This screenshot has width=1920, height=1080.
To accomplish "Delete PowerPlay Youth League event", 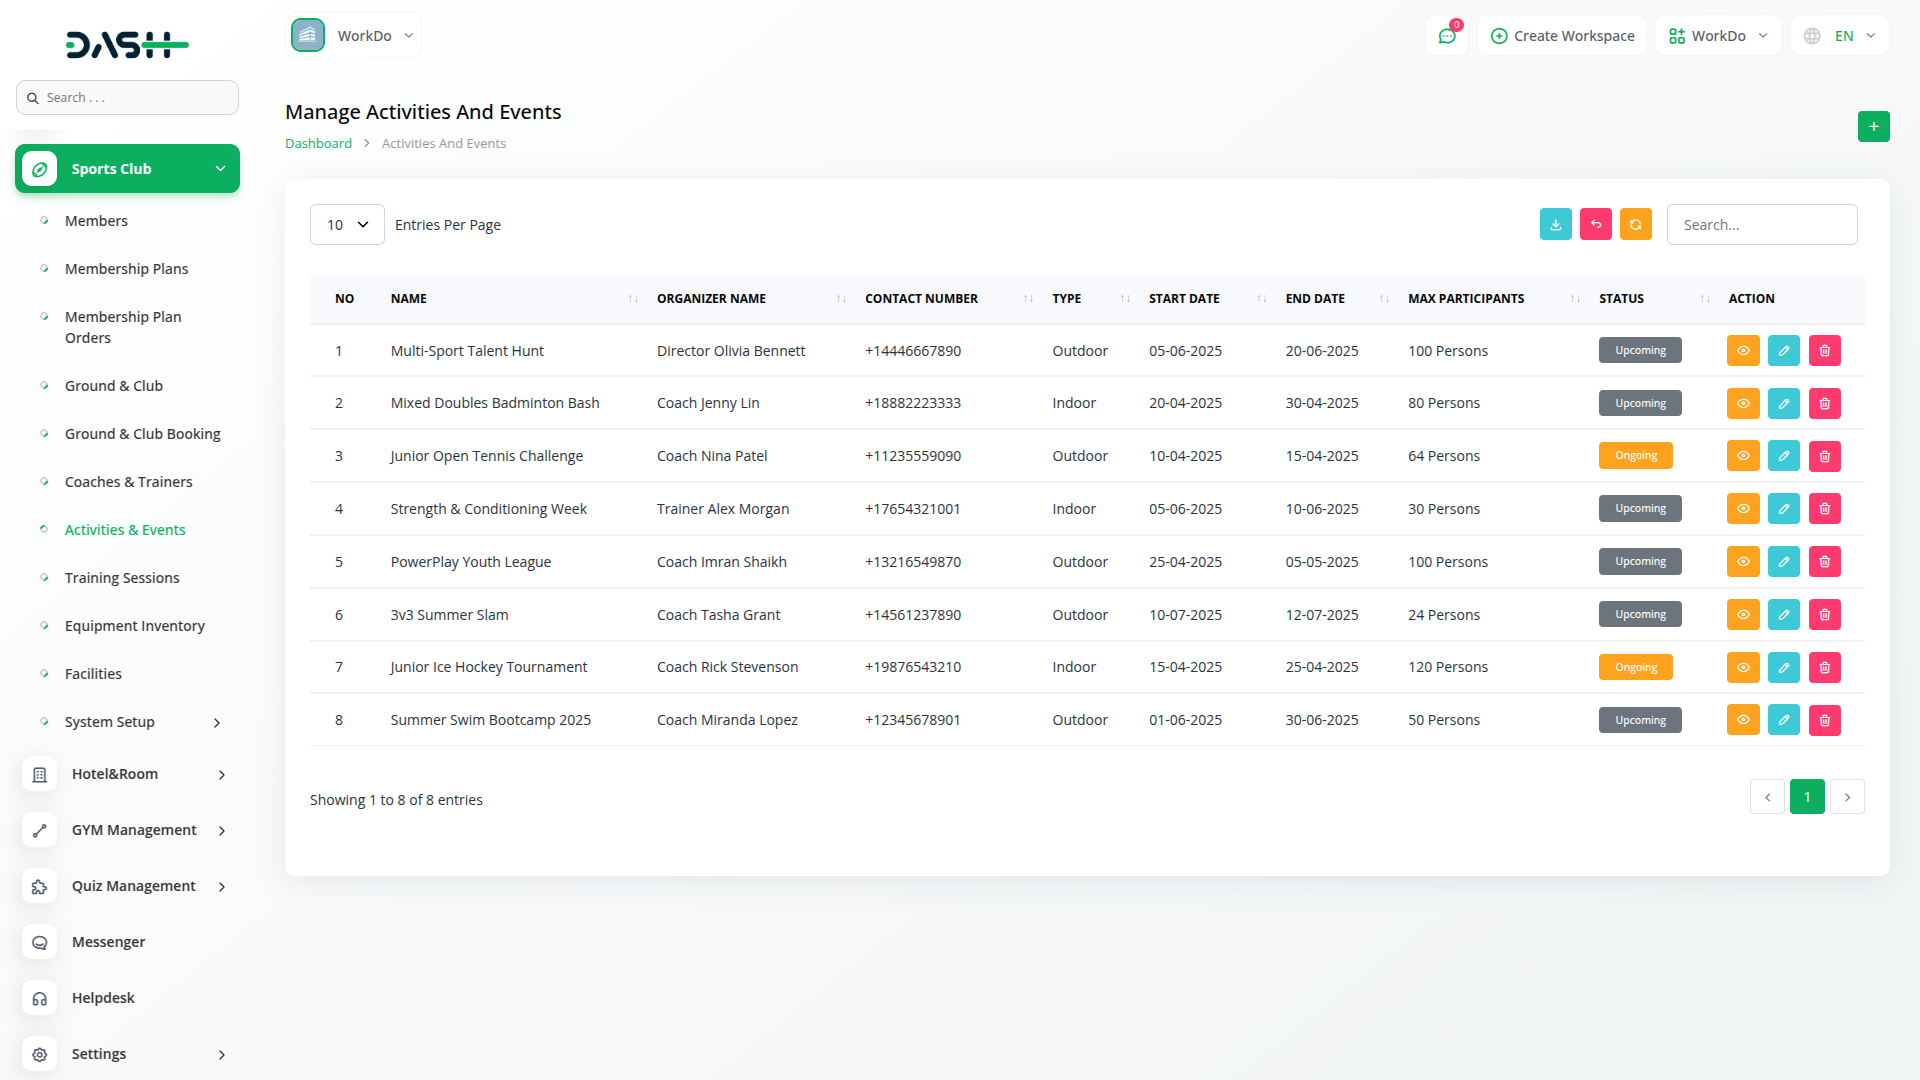I will coord(1825,562).
